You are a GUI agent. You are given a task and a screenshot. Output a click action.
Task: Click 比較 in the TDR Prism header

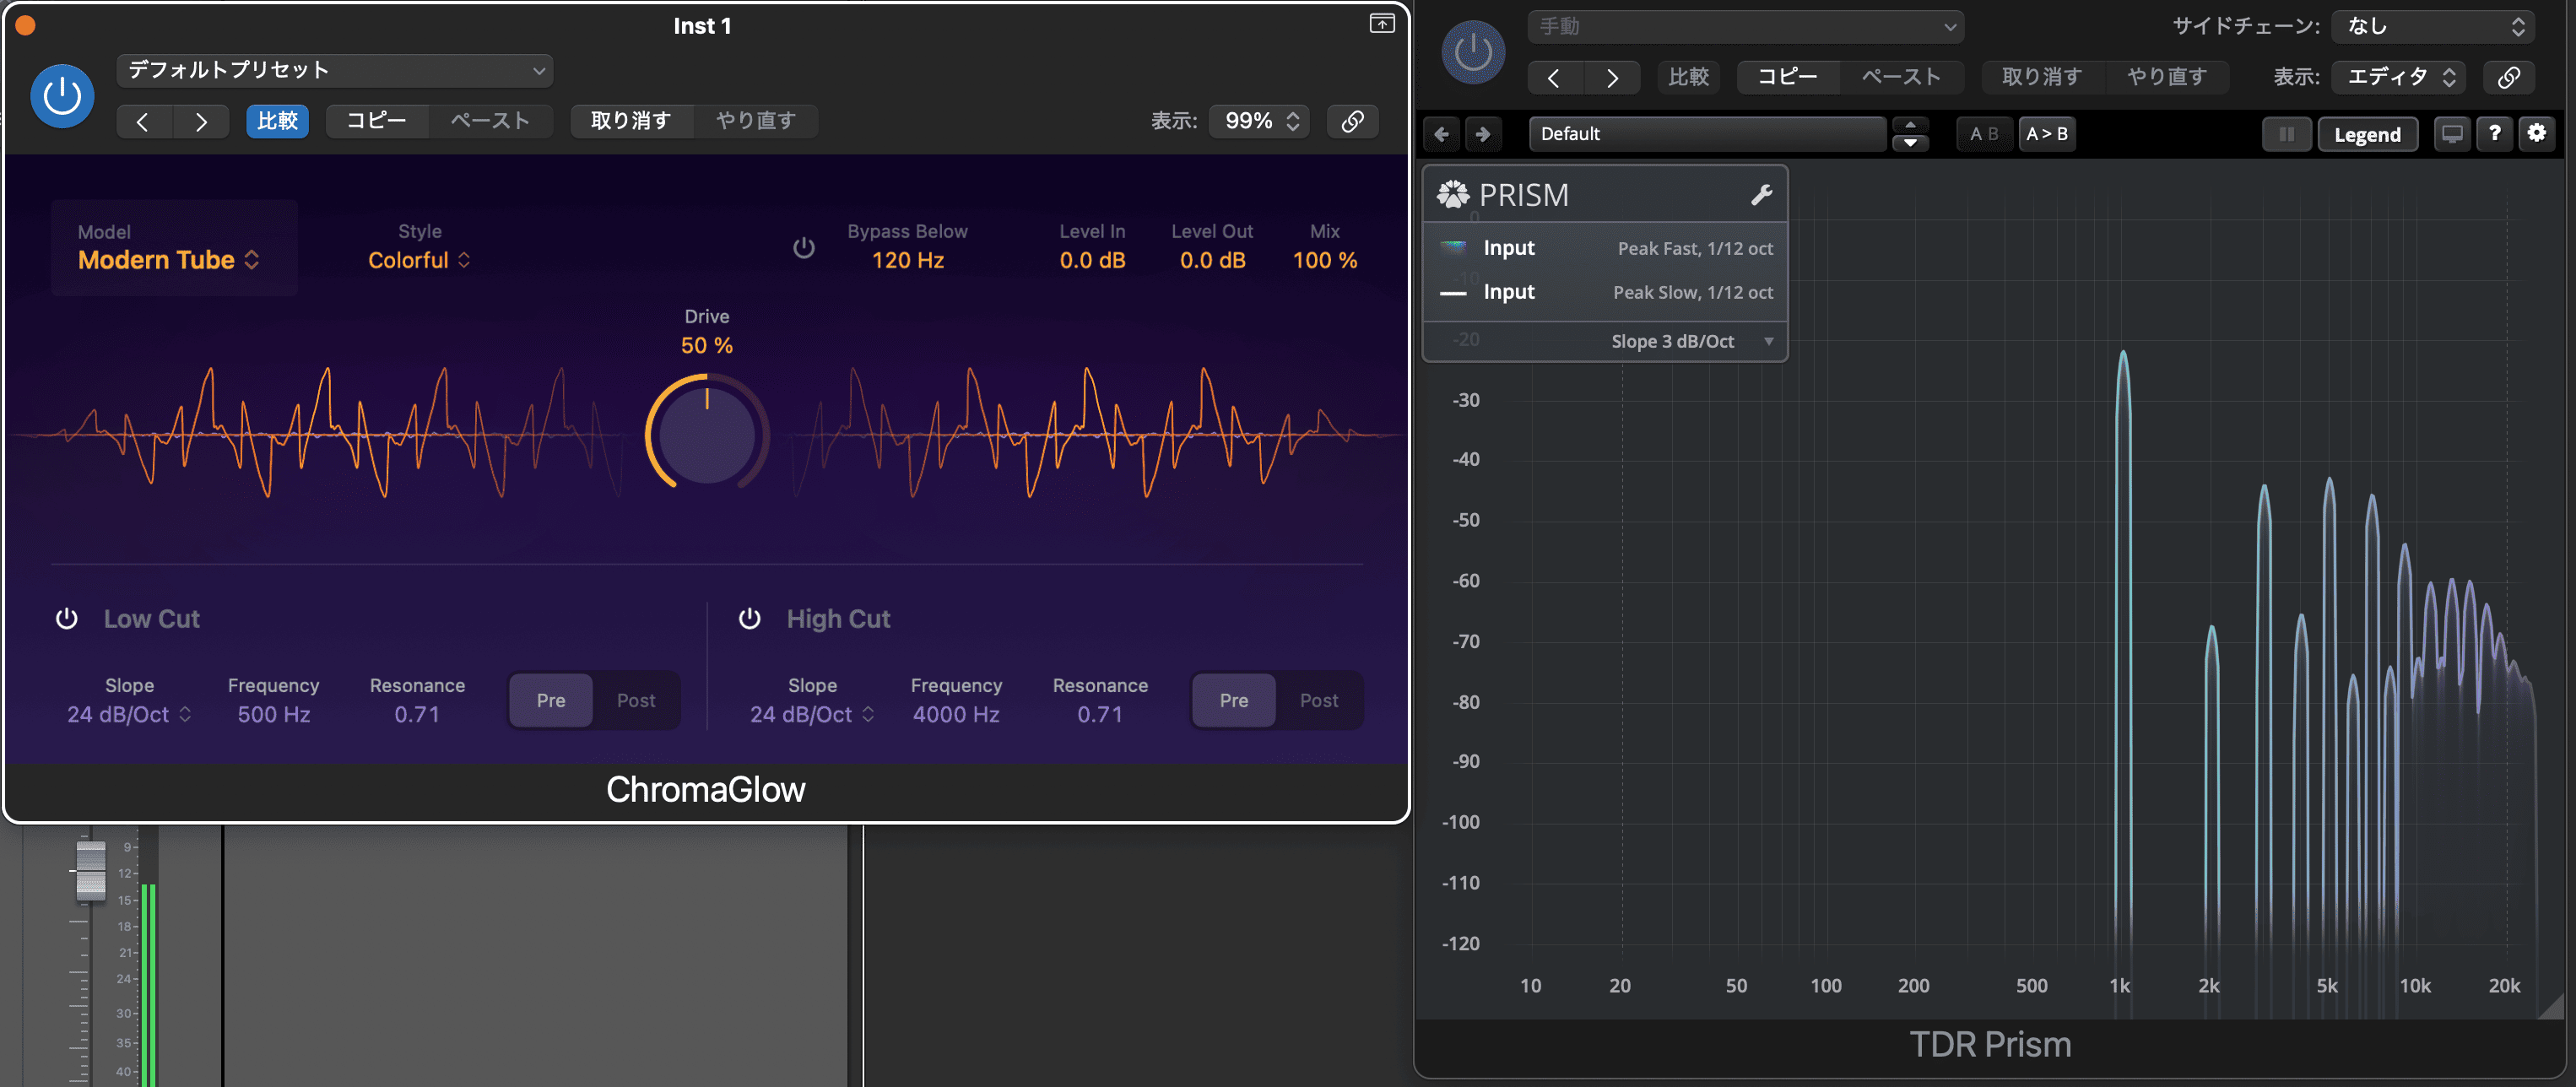1688,77
